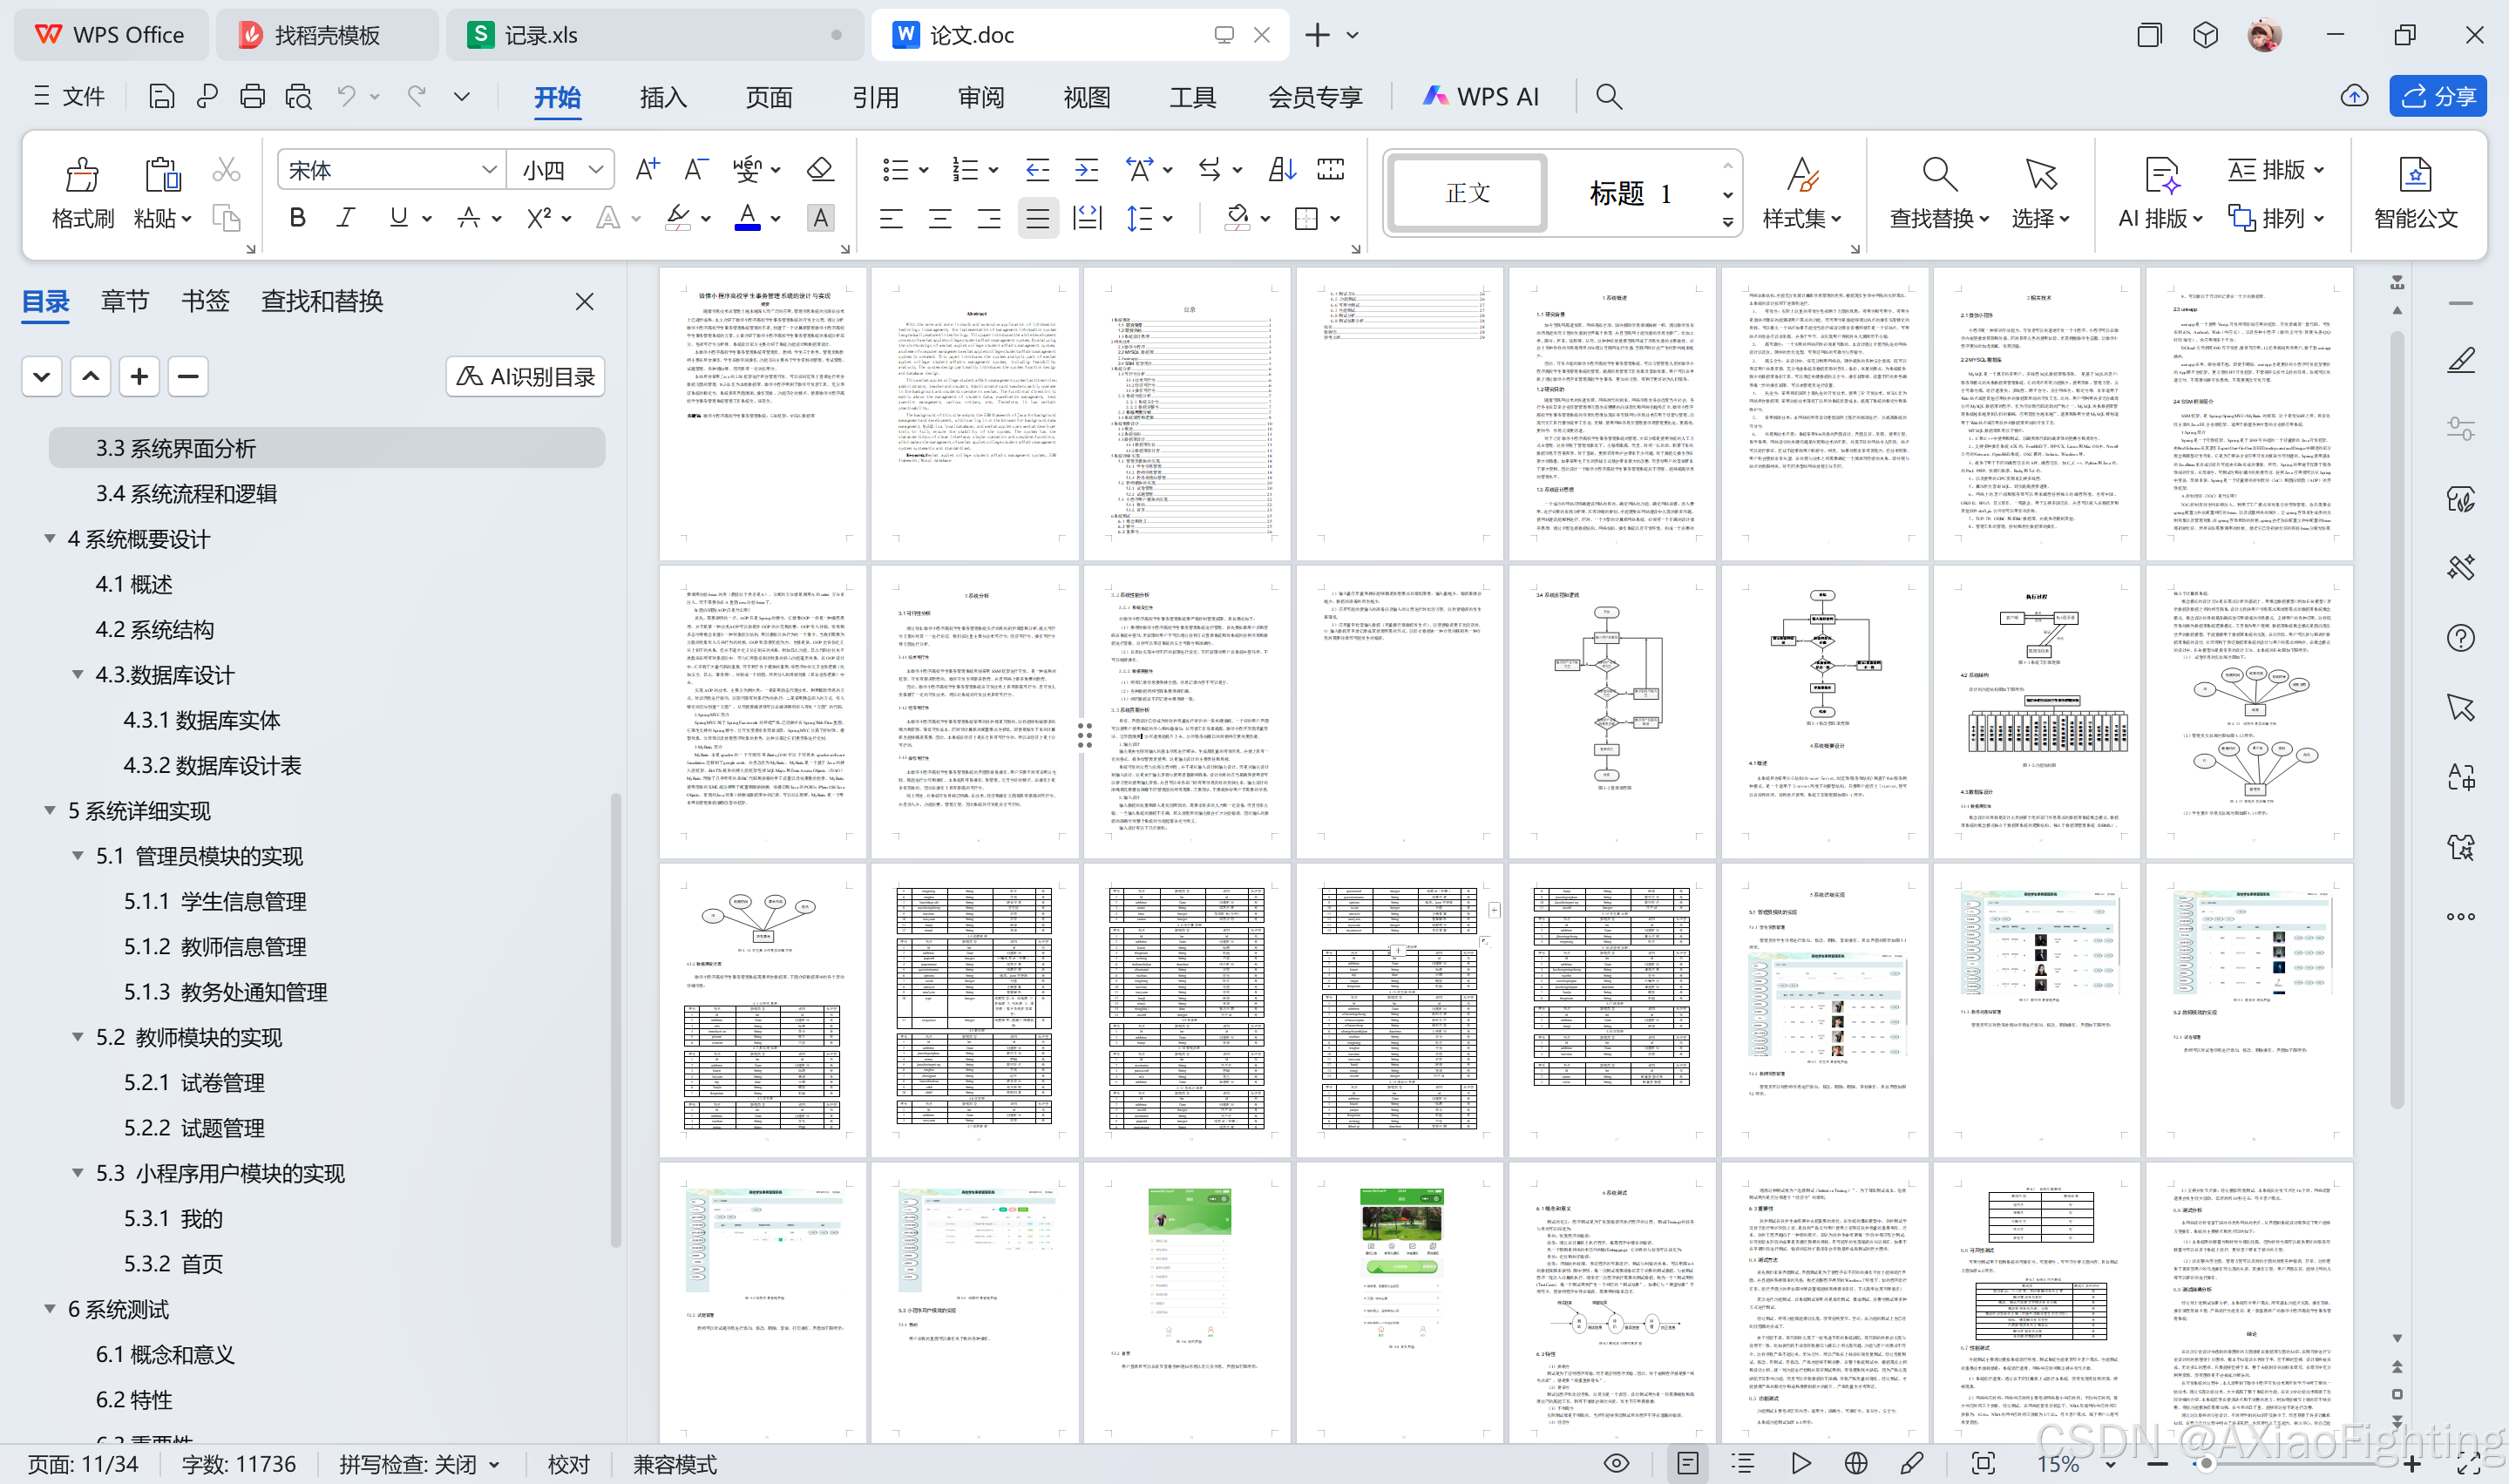Click the Print Preview icon
This screenshot has width=2509, height=1484.
click(298, 96)
